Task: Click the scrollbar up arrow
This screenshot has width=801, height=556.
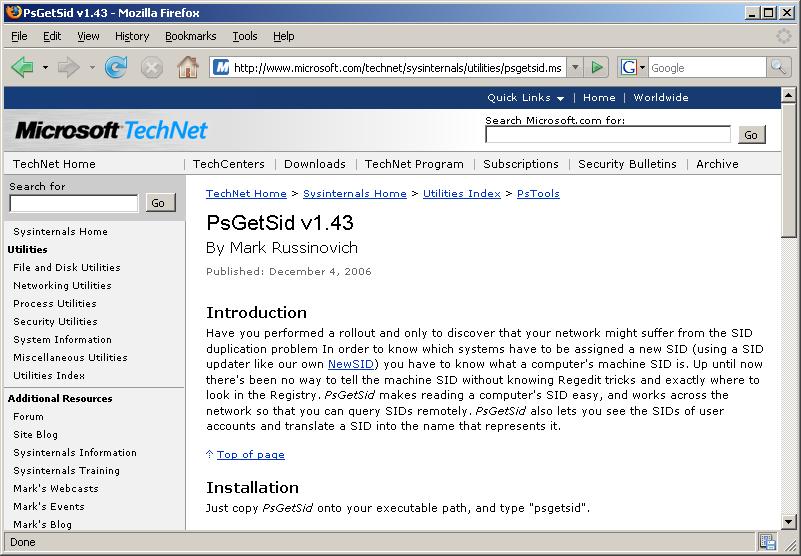Action: pos(788,95)
